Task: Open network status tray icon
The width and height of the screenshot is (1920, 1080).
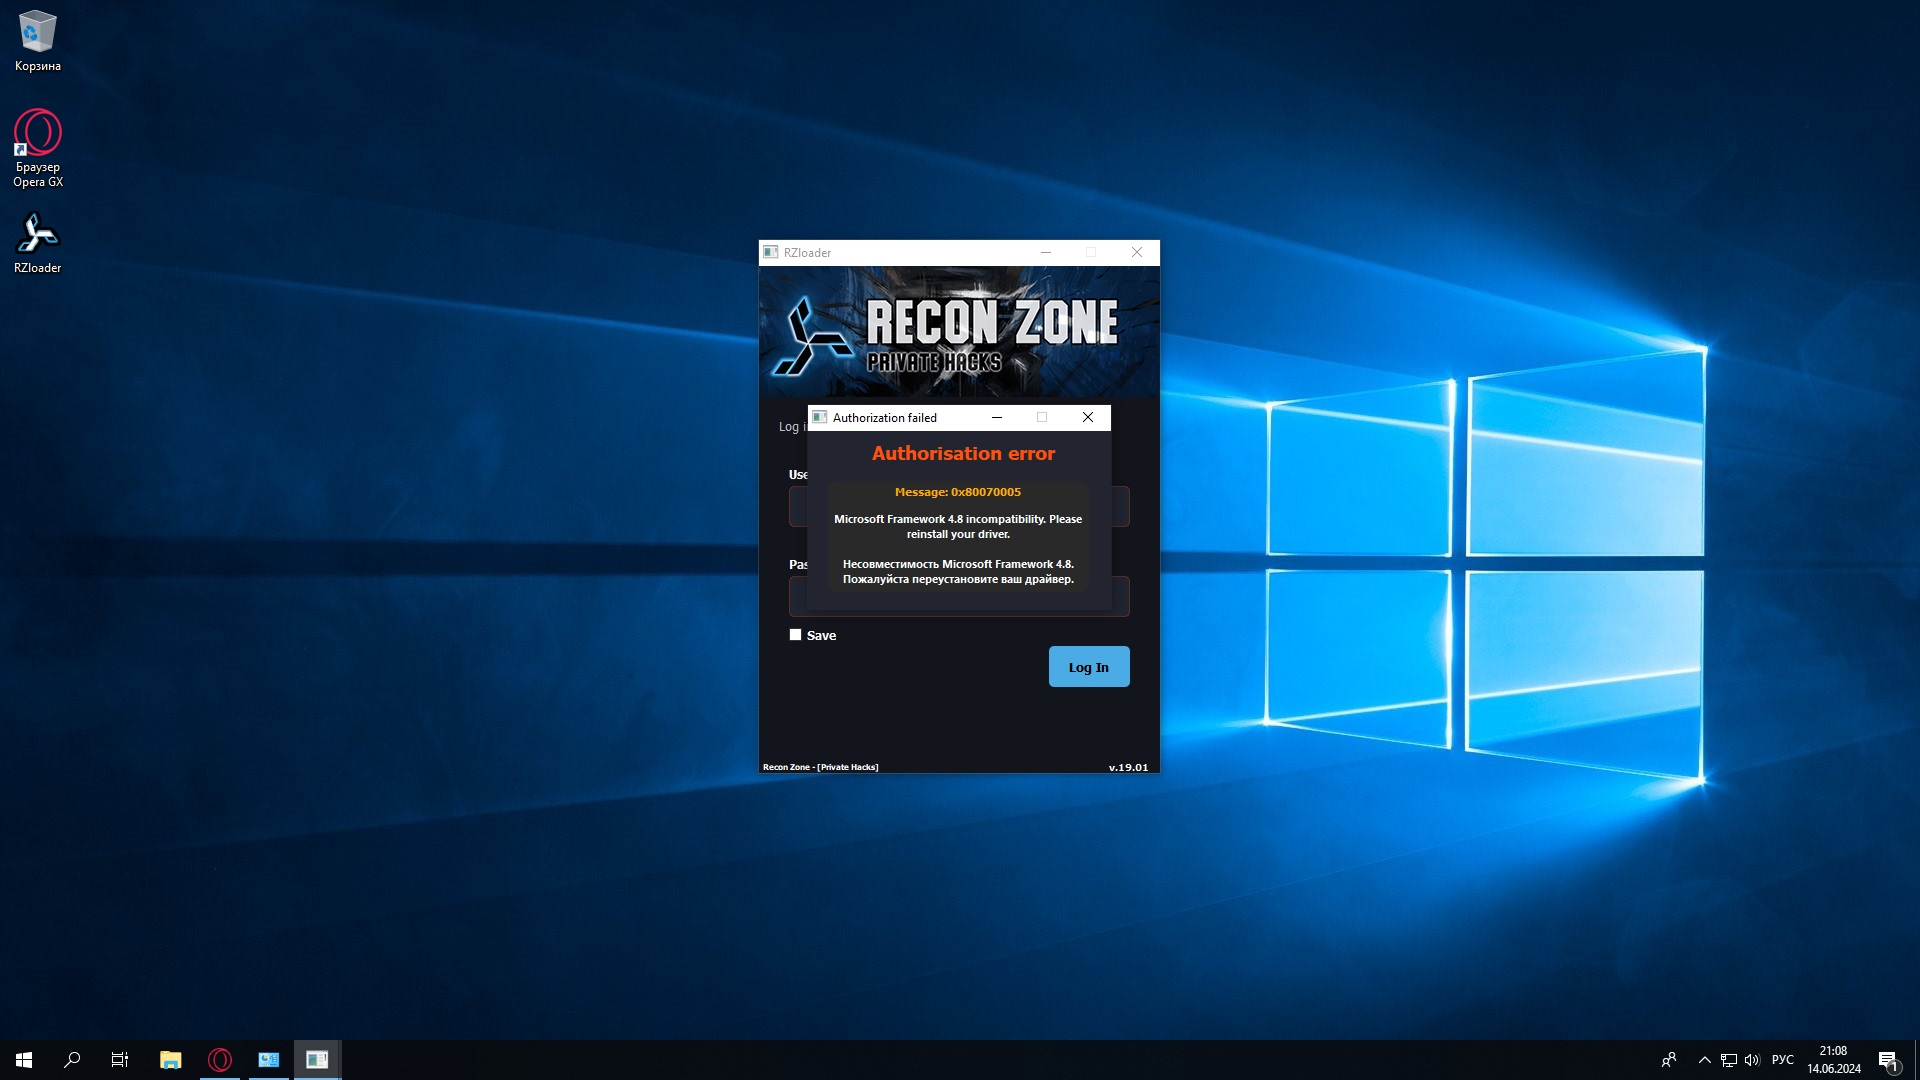Action: [1729, 1060]
